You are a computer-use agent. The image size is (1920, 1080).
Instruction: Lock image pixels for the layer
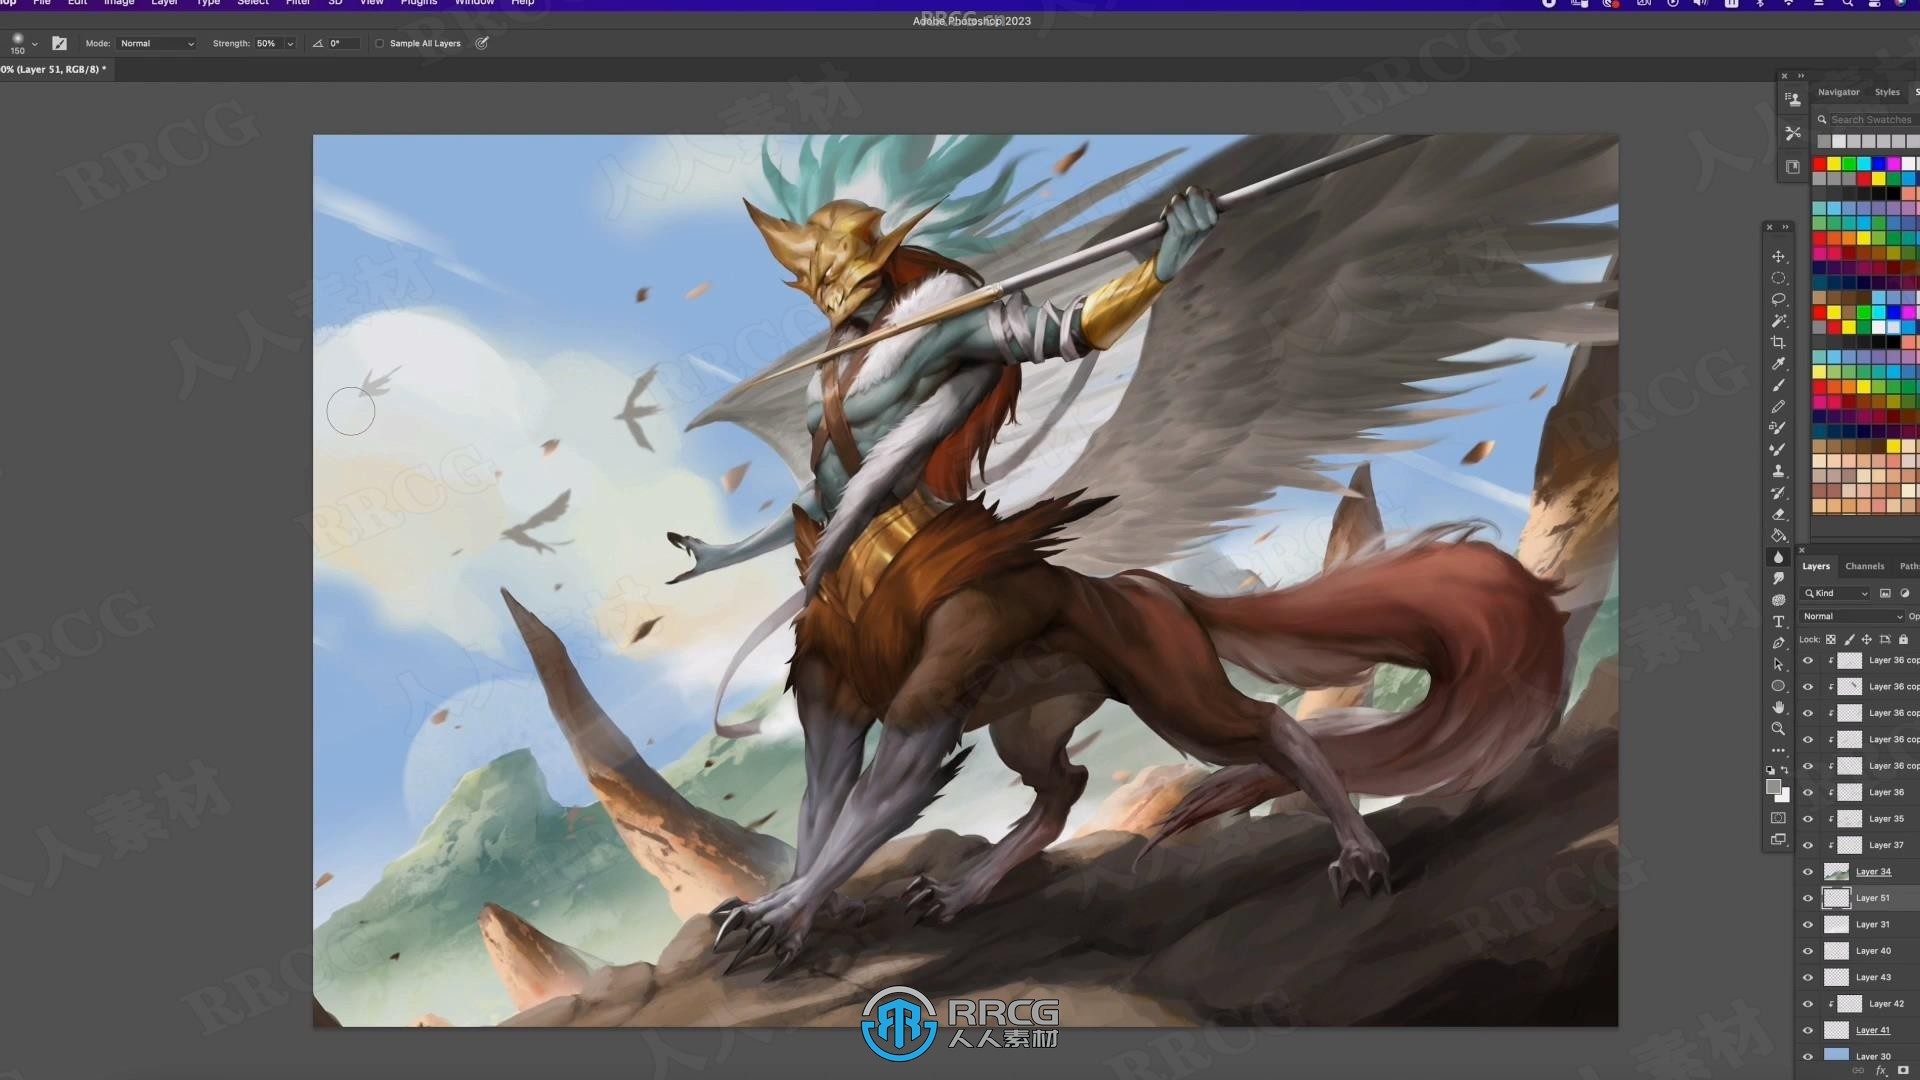1849,640
